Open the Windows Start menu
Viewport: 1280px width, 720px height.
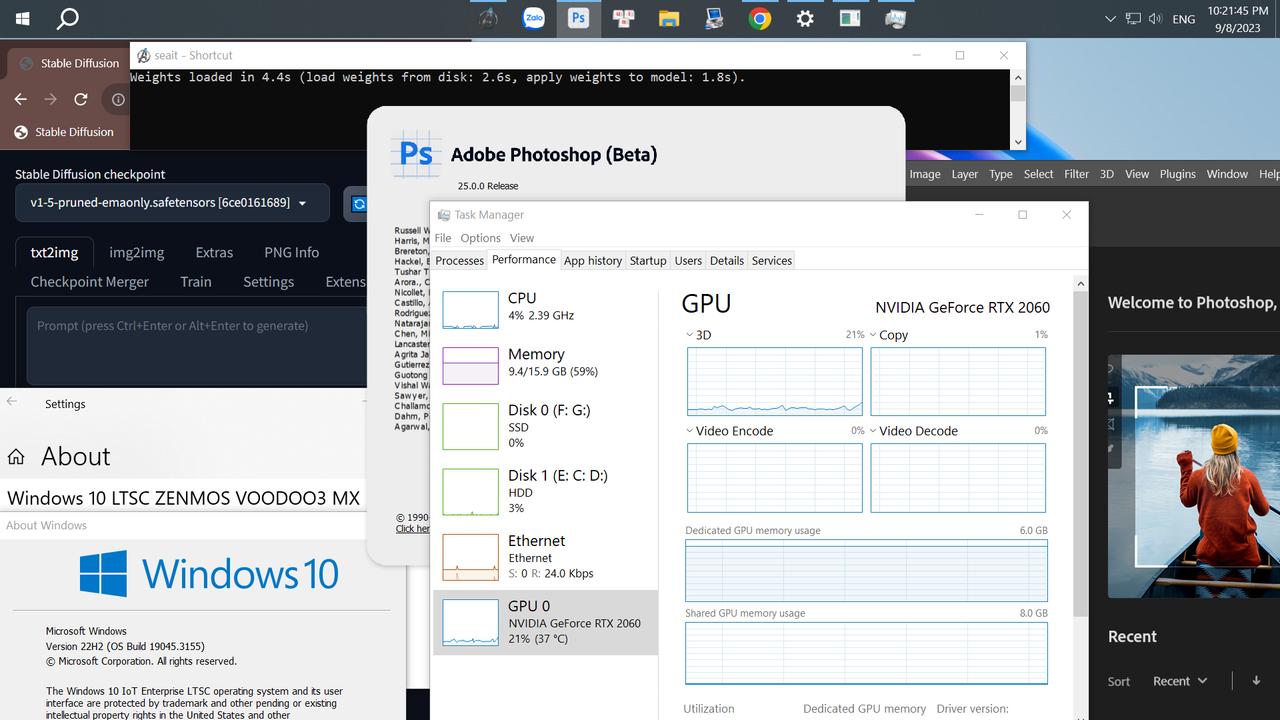pos(22,18)
